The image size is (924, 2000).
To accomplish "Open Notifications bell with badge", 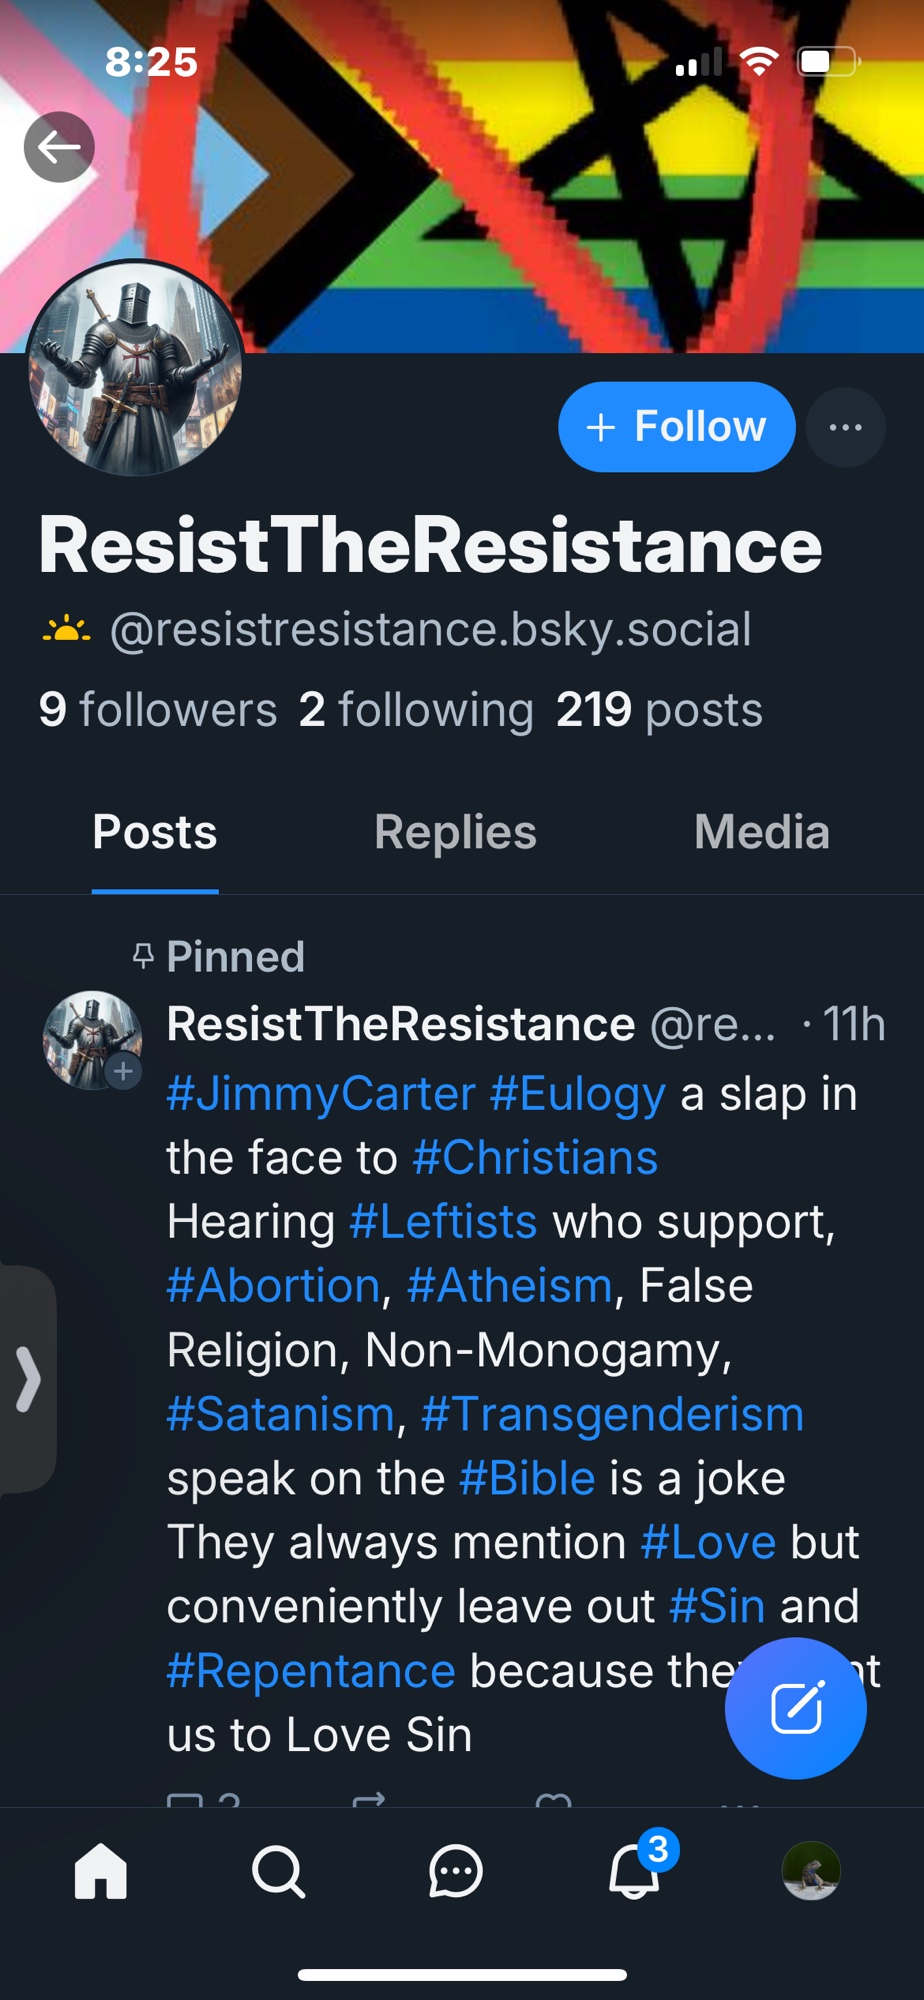I will point(636,1869).
